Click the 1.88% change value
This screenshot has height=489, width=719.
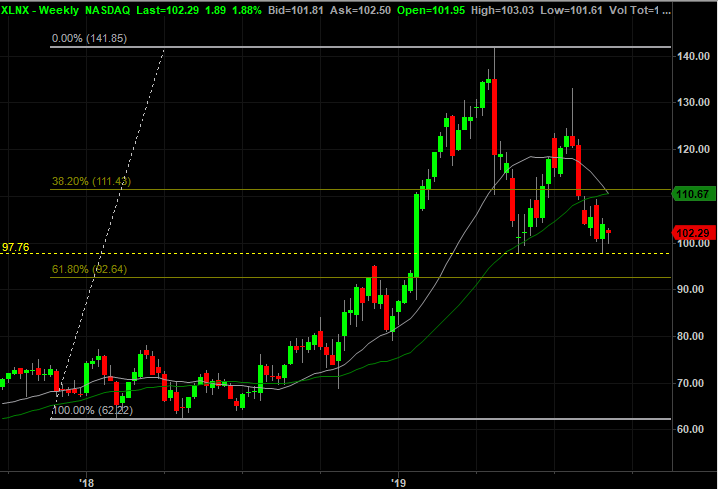click(247, 10)
